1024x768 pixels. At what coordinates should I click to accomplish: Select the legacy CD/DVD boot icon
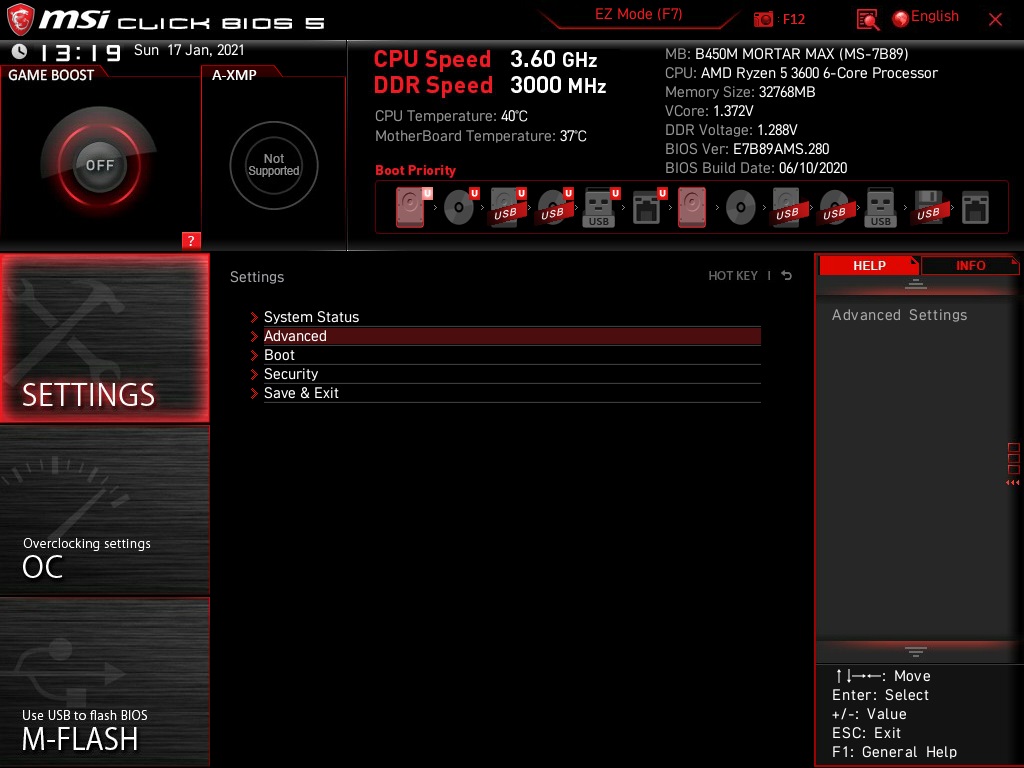pyautogui.click(x=741, y=208)
